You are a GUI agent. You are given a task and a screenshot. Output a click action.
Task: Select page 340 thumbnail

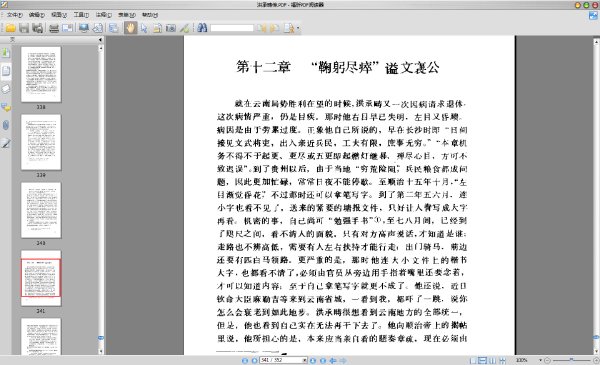41,210
